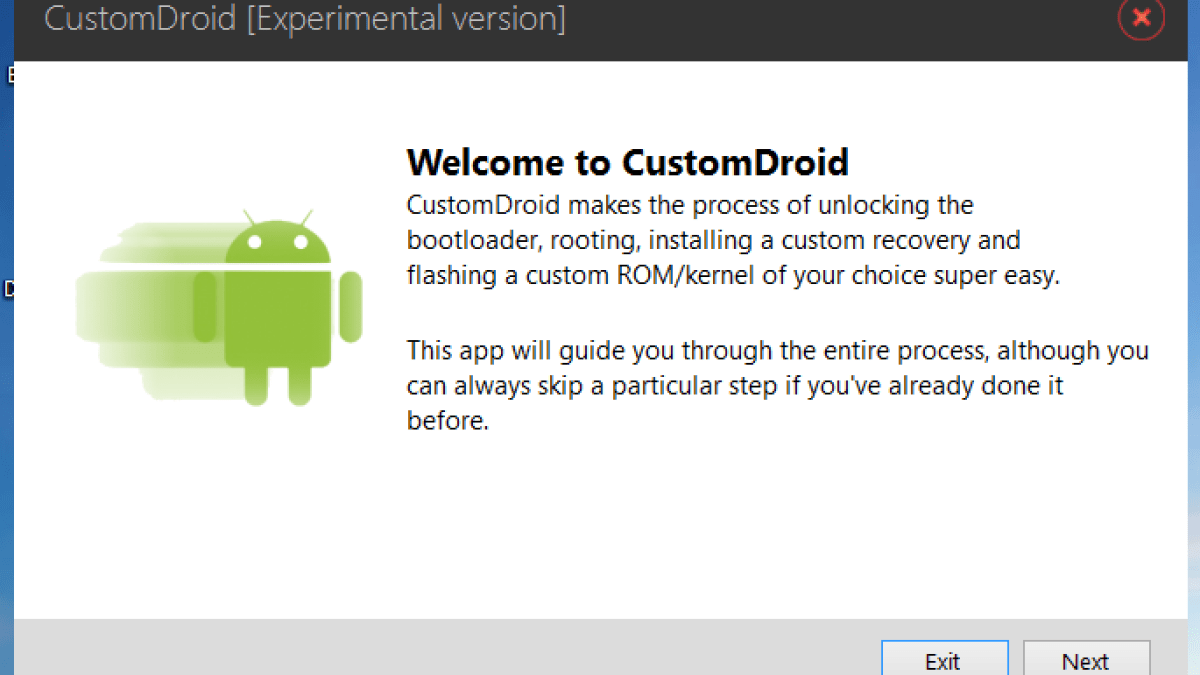Click the Welcome to CustomDroid heading
The width and height of the screenshot is (1200, 675).
(627, 161)
